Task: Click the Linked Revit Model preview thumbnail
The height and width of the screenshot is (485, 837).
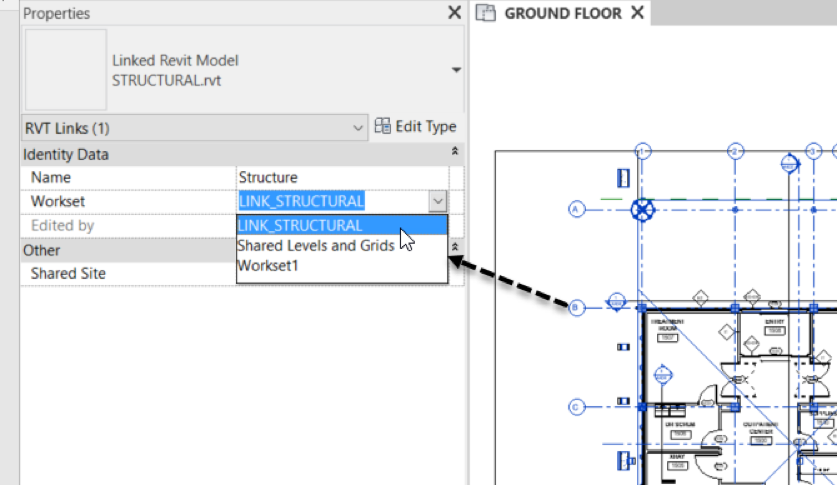Action: (x=66, y=70)
